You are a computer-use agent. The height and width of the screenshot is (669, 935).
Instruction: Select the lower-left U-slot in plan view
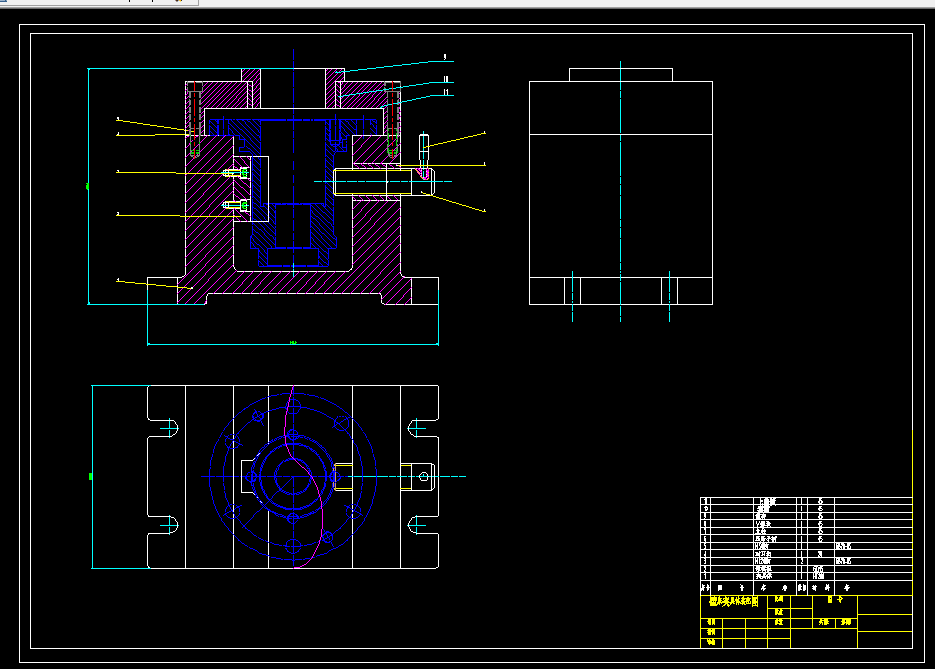[163, 525]
